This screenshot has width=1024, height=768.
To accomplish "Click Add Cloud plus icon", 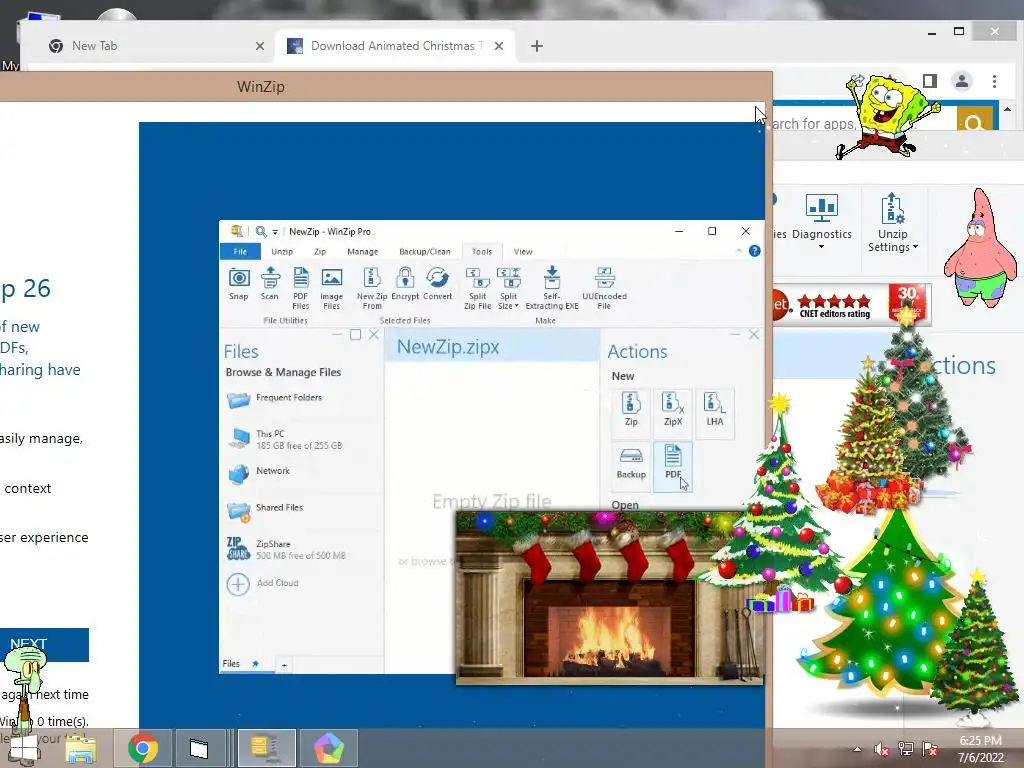I will (238, 583).
